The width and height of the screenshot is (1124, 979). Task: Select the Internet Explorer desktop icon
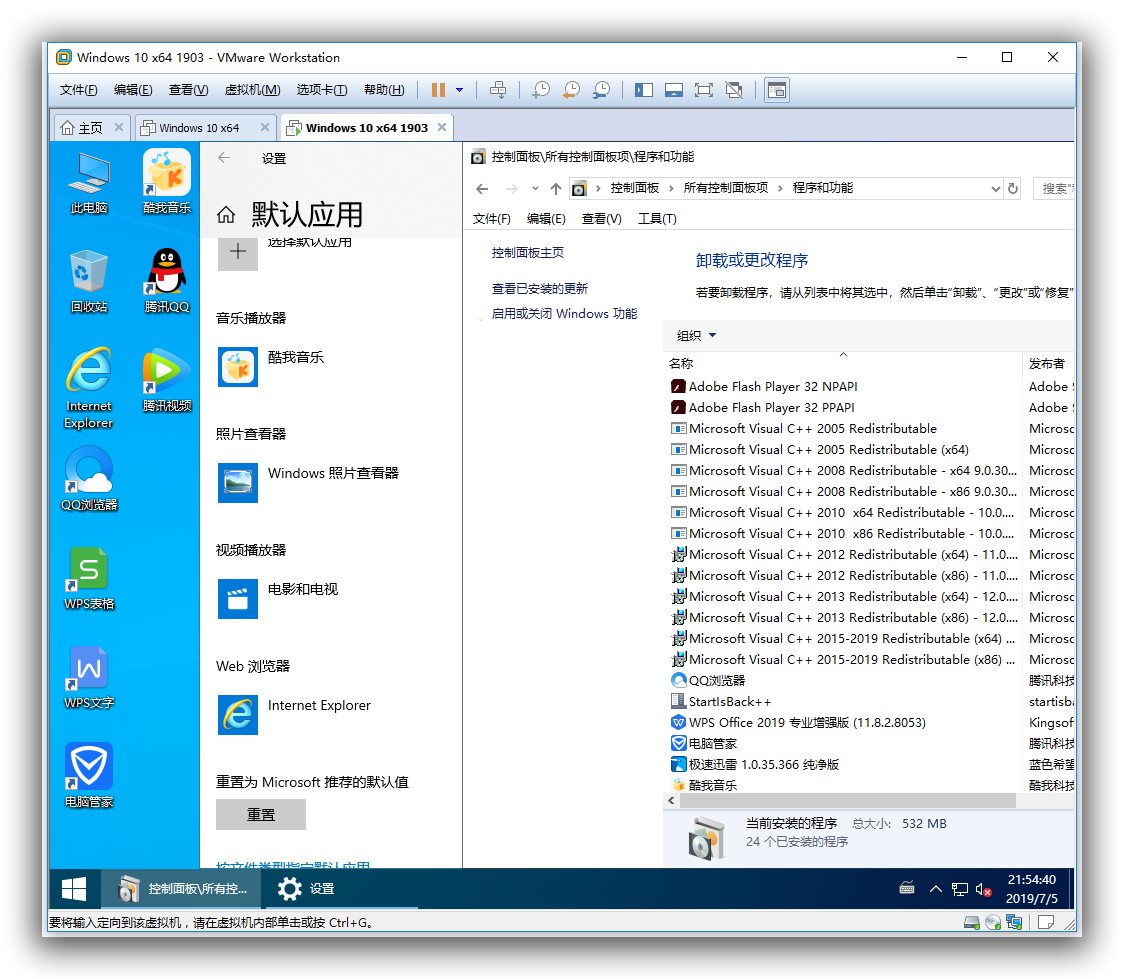coord(89,388)
